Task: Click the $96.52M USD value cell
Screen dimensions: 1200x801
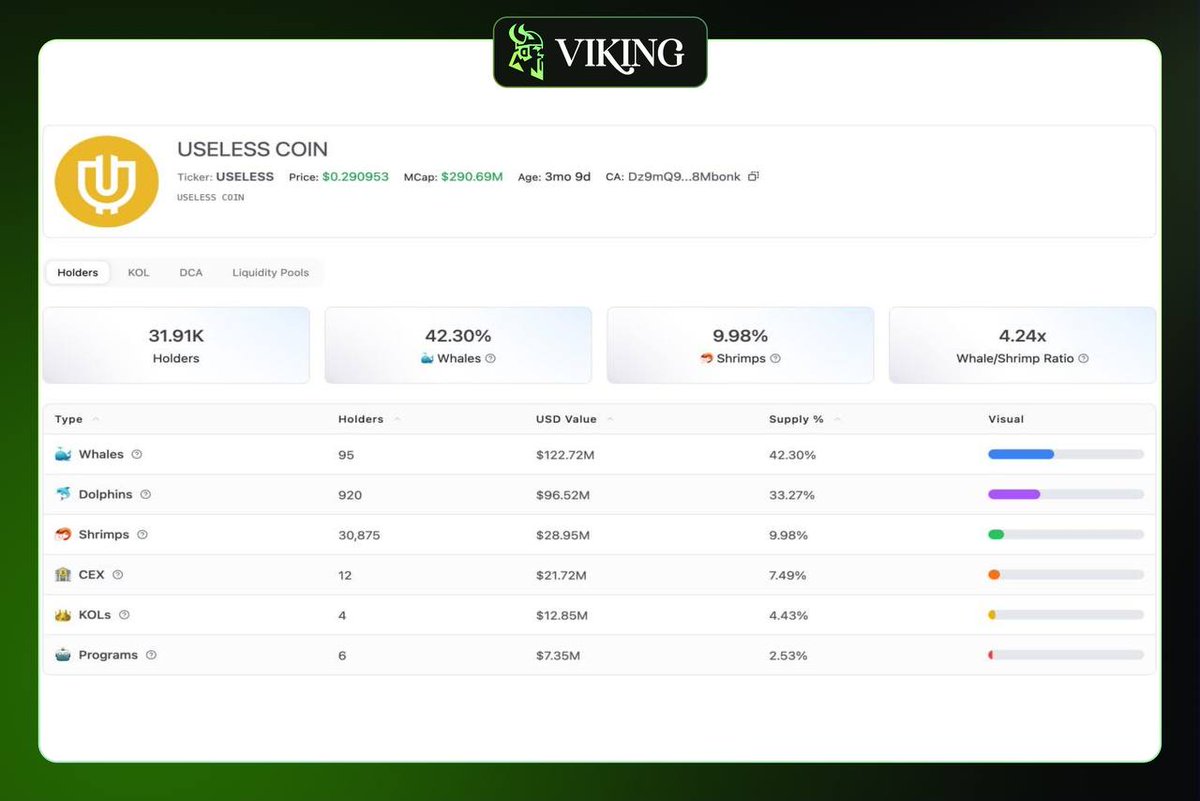Action: (563, 495)
